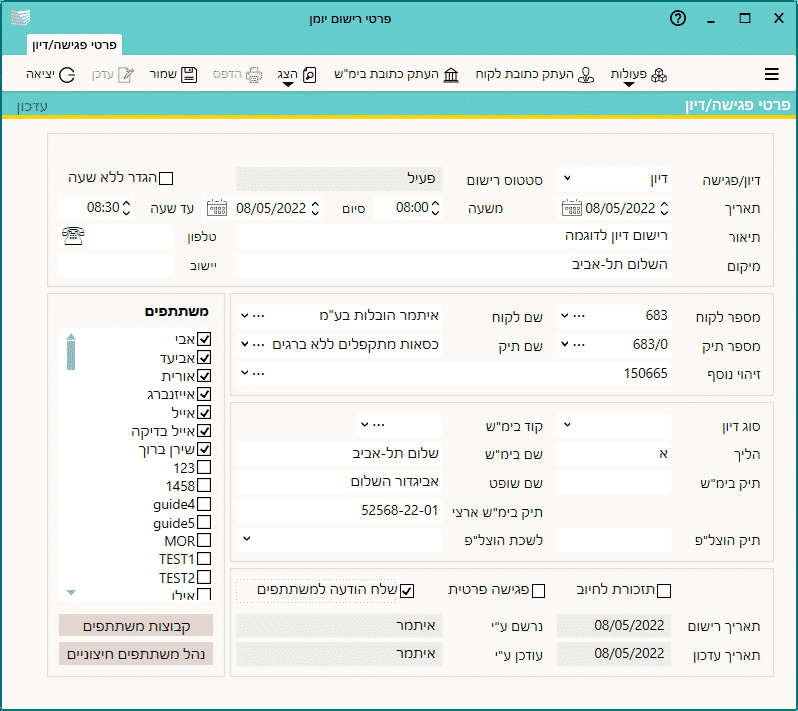Click ellipsis browse button for שם תיק

pos(259,344)
